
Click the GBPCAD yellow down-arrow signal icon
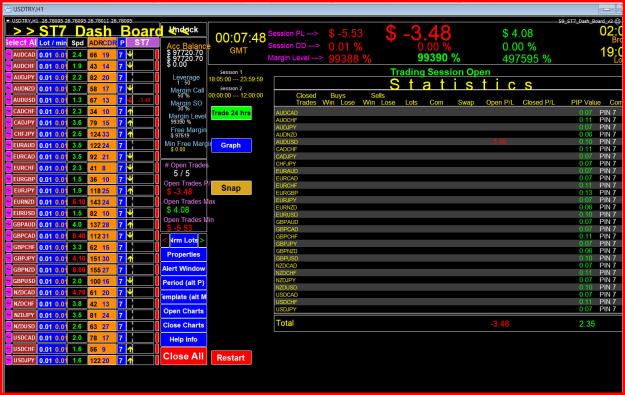point(130,236)
